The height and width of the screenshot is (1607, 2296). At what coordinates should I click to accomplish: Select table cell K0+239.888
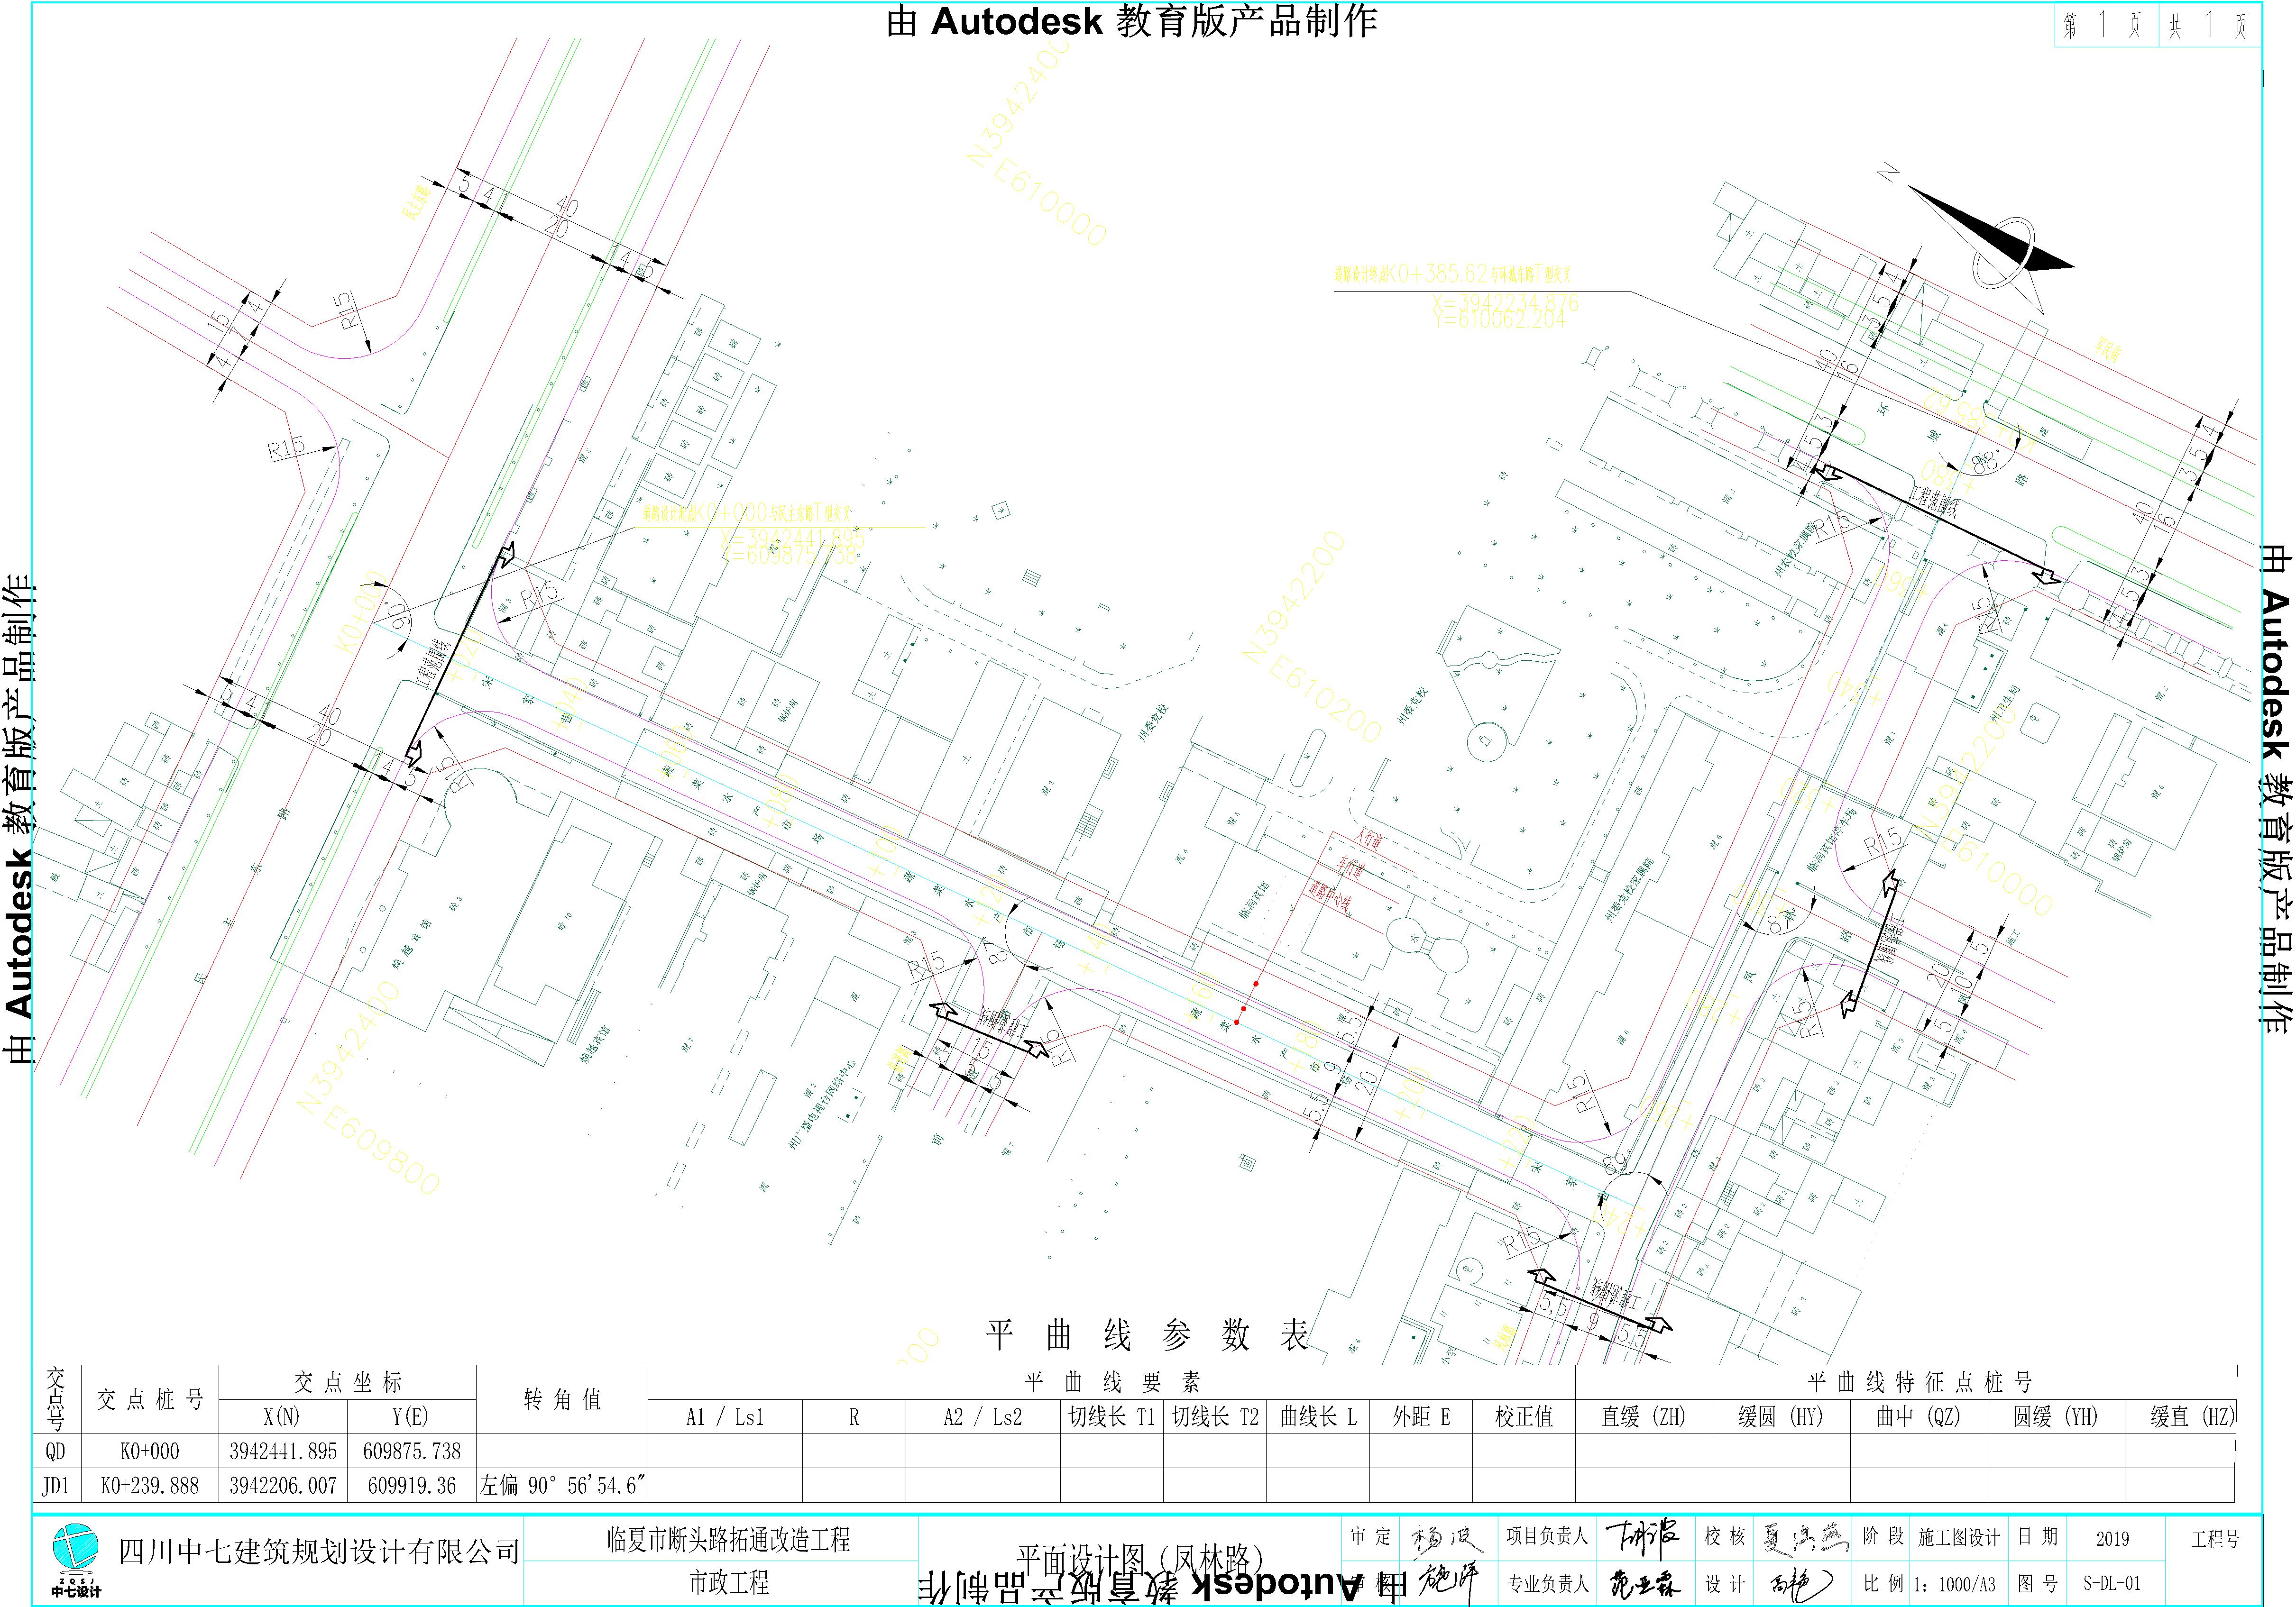pos(150,1486)
